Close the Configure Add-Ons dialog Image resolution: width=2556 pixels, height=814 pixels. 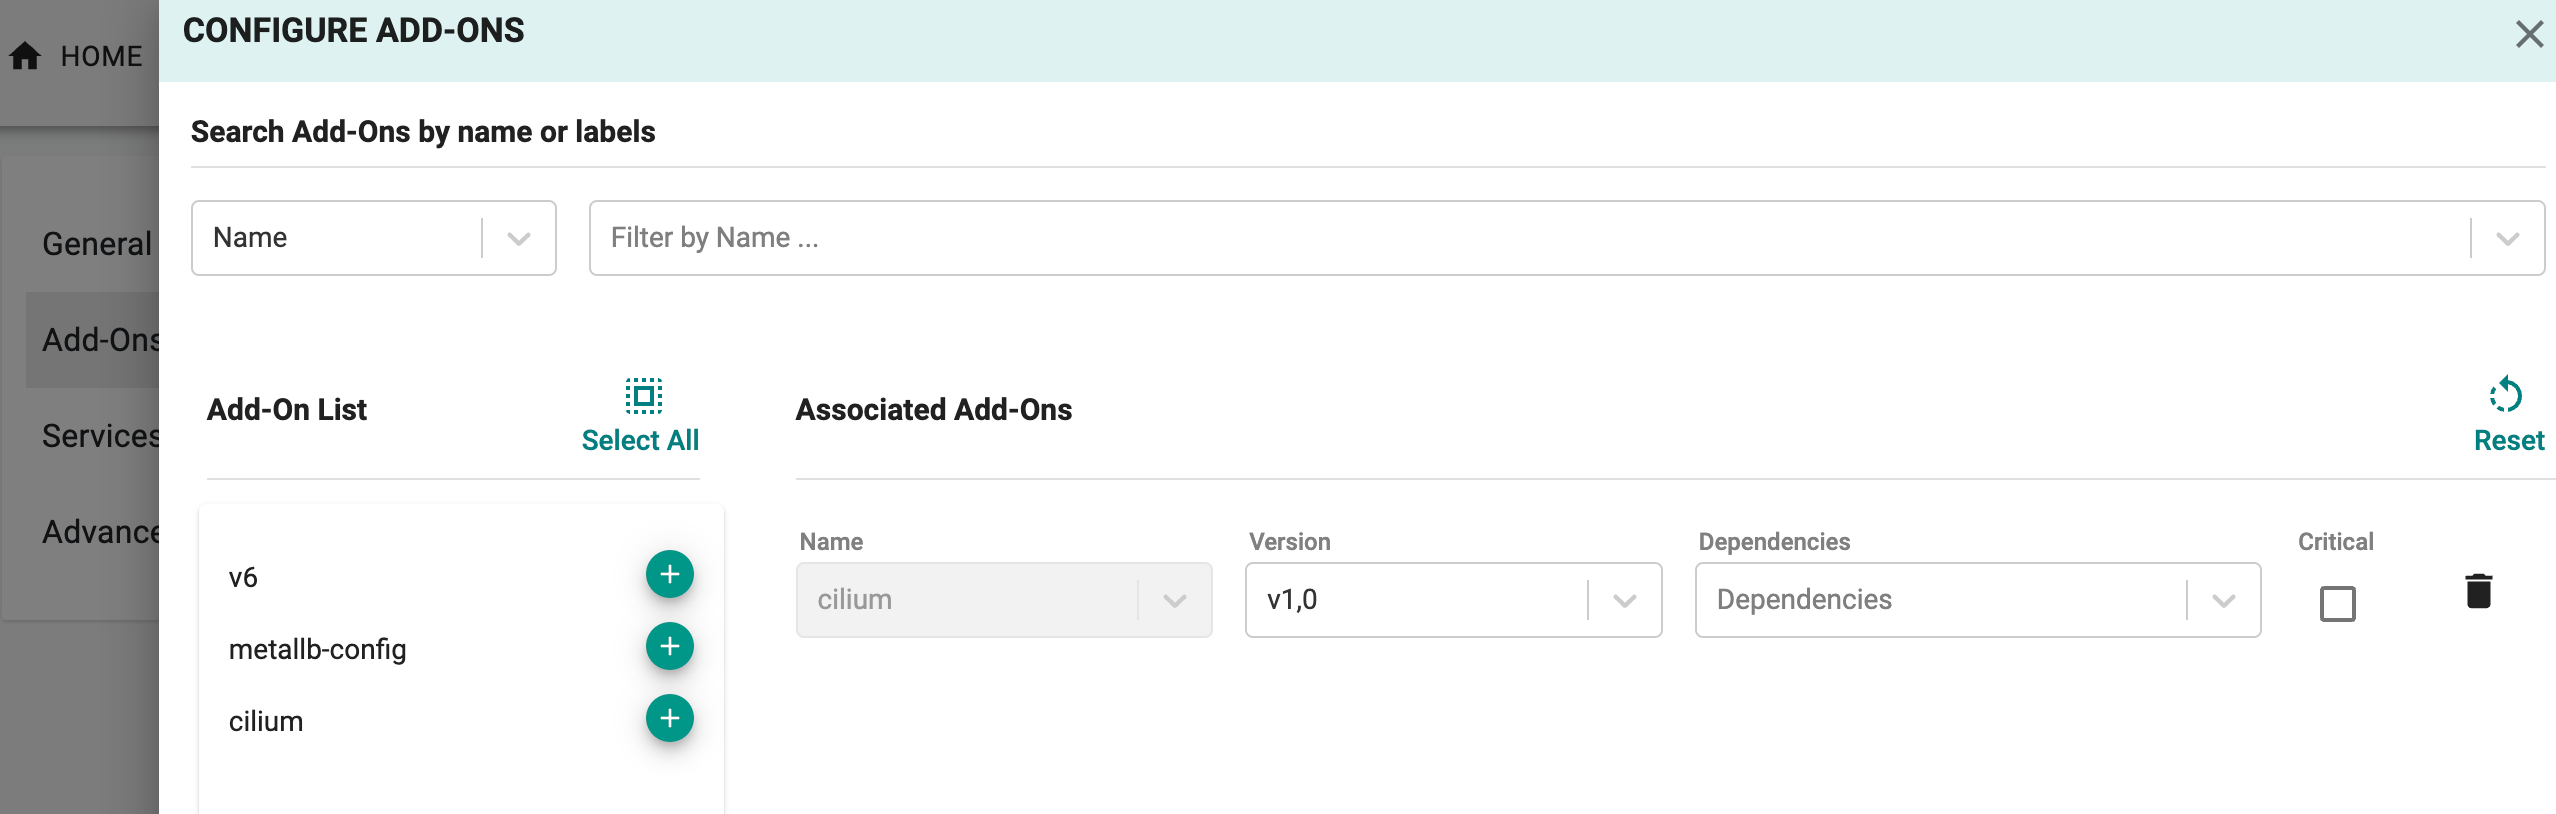coord(2529,34)
